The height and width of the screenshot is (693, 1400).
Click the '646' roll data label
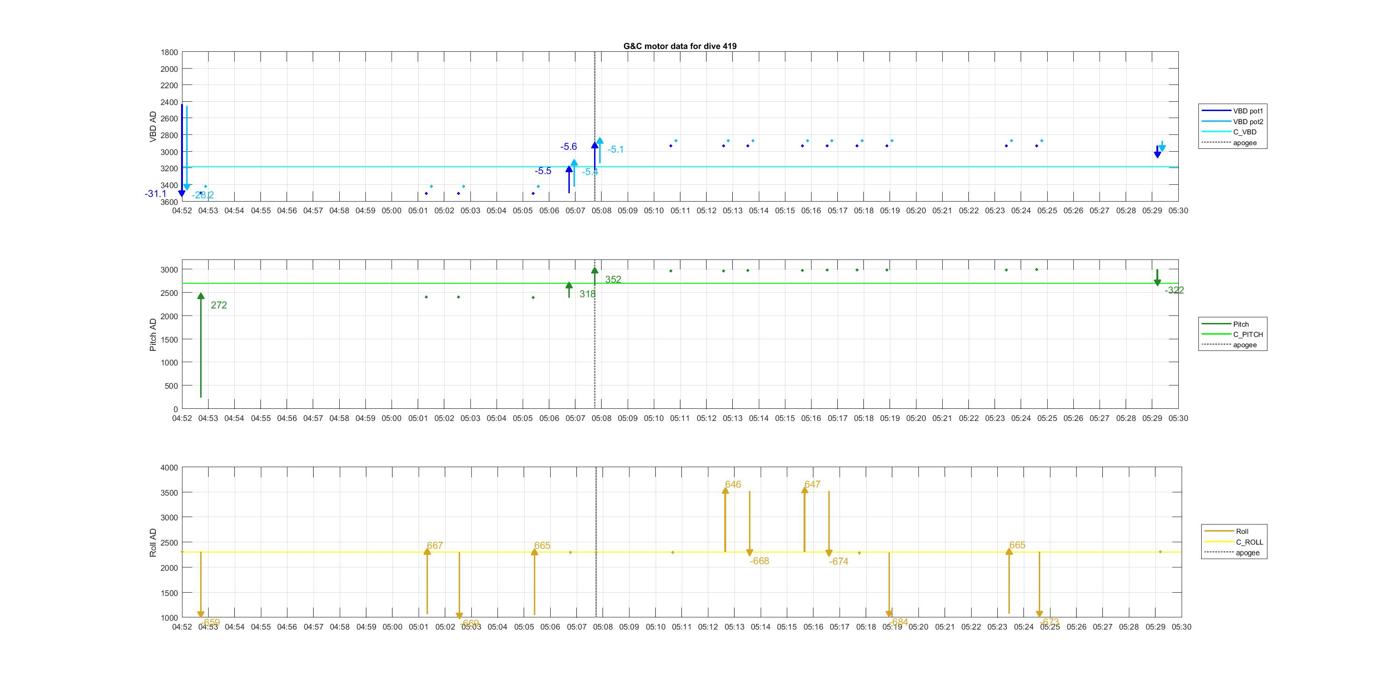733,485
